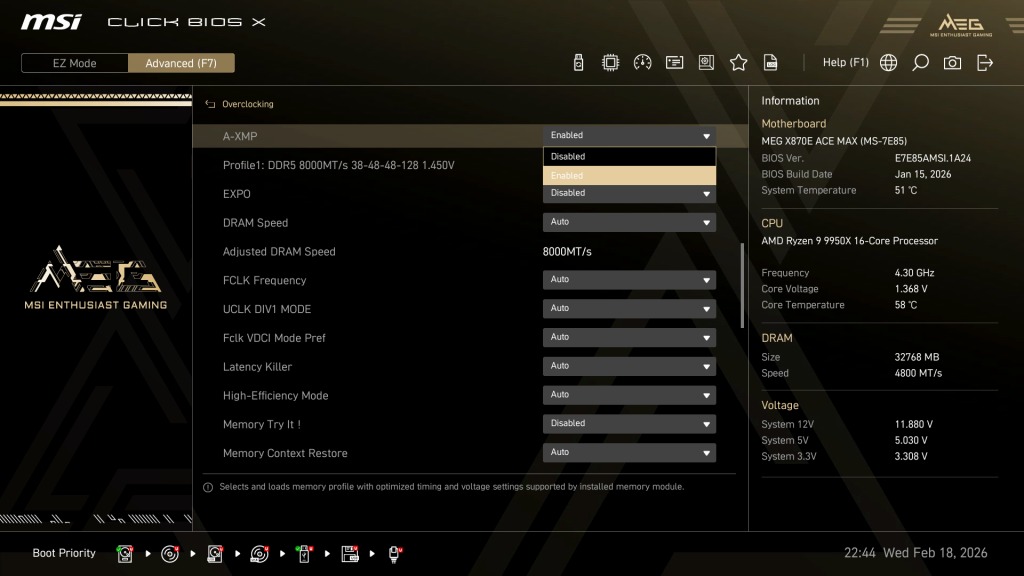Open the M-Flash USB update icon

578,63
